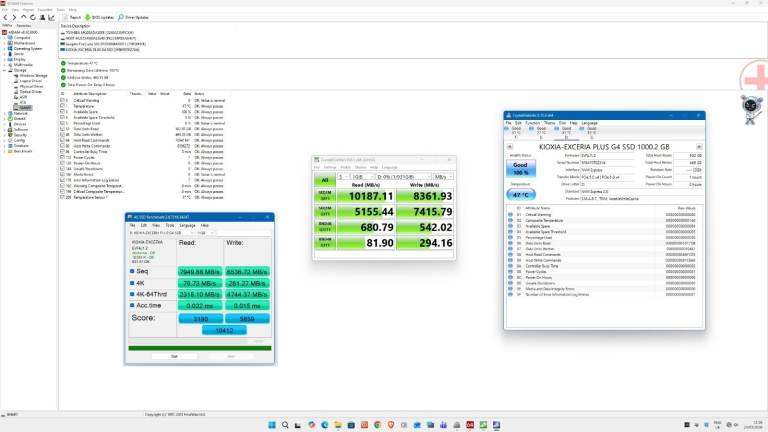
Task: Toggle the Acc.time checkbox in AS SSD
Action: tap(132, 307)
